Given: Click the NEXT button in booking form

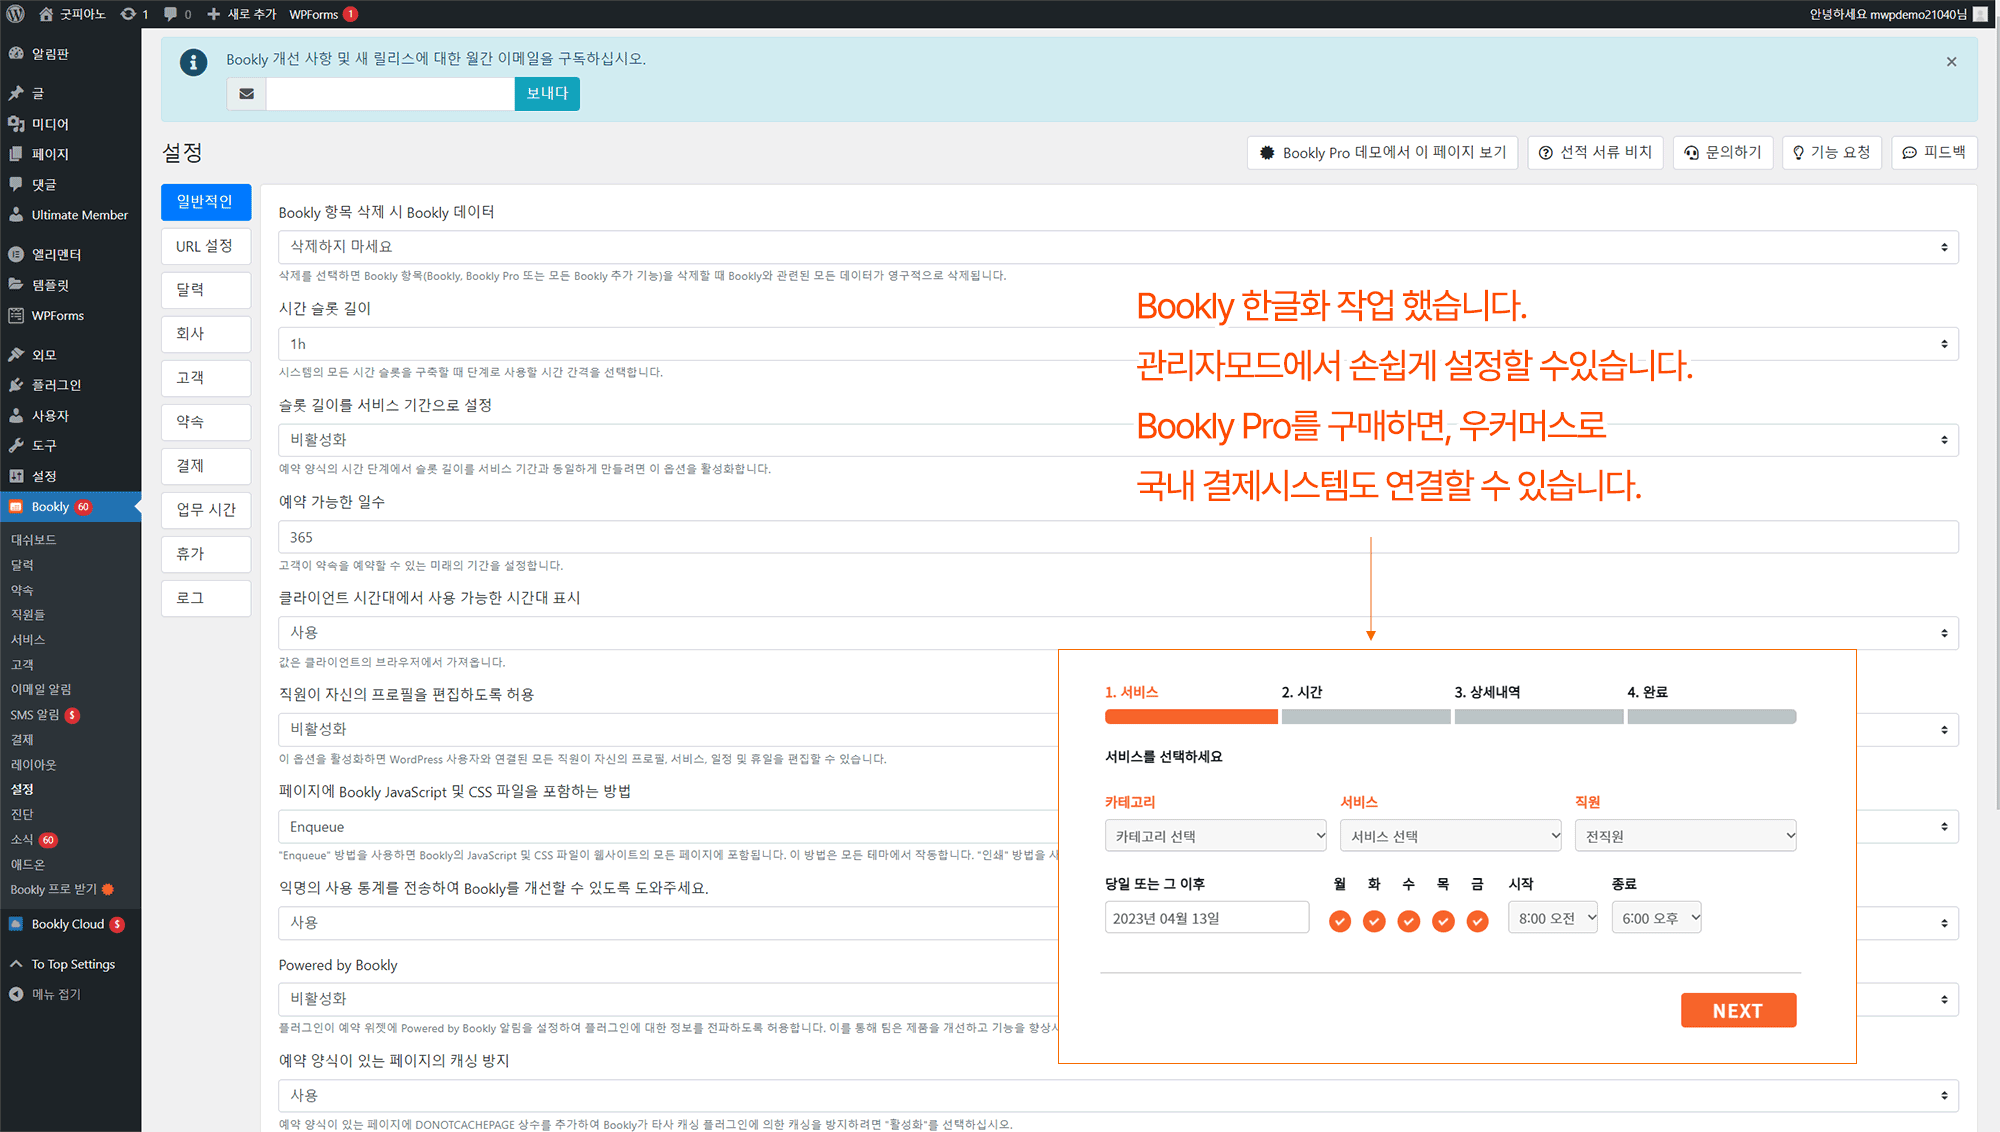Looking at the screenshot, I should click(x=1738, y=1011).
